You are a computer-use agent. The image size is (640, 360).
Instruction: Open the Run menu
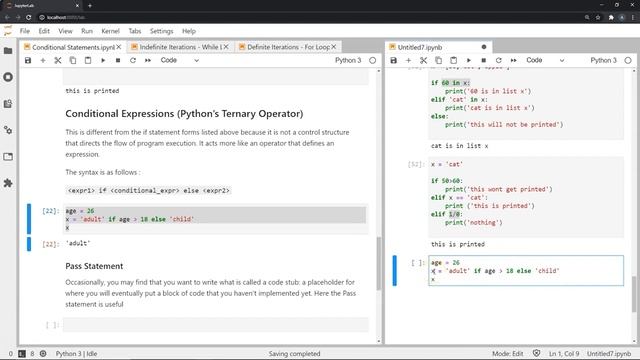click(x=87, y=31)
